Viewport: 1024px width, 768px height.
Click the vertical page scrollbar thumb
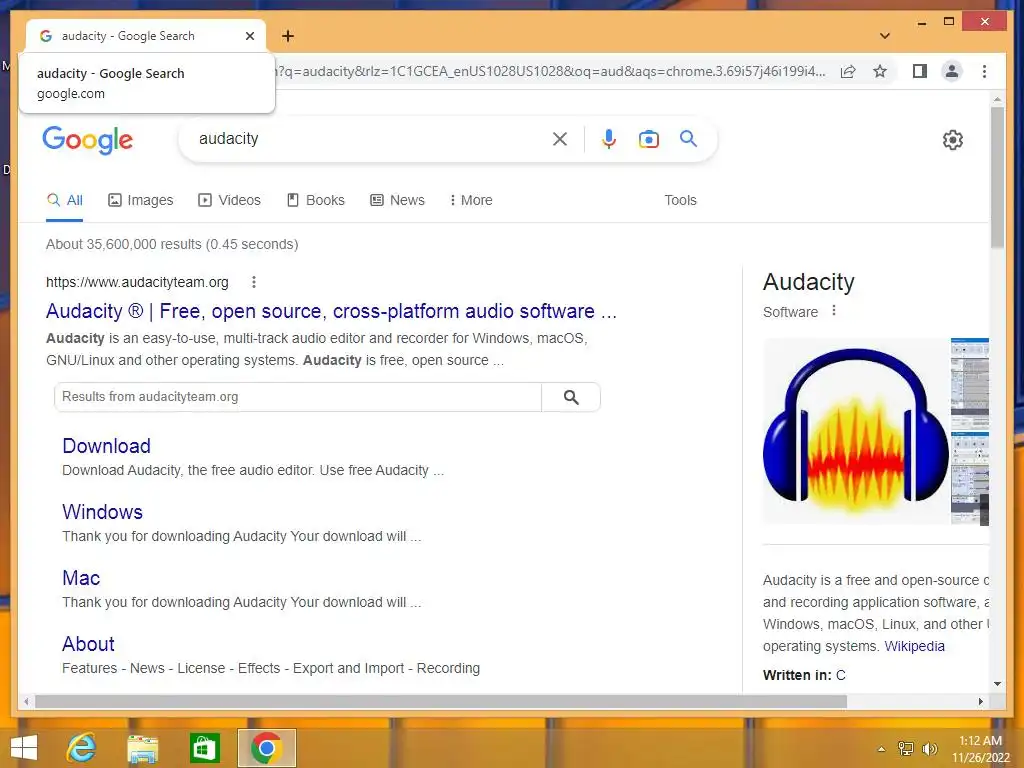(x=997, y=177)
